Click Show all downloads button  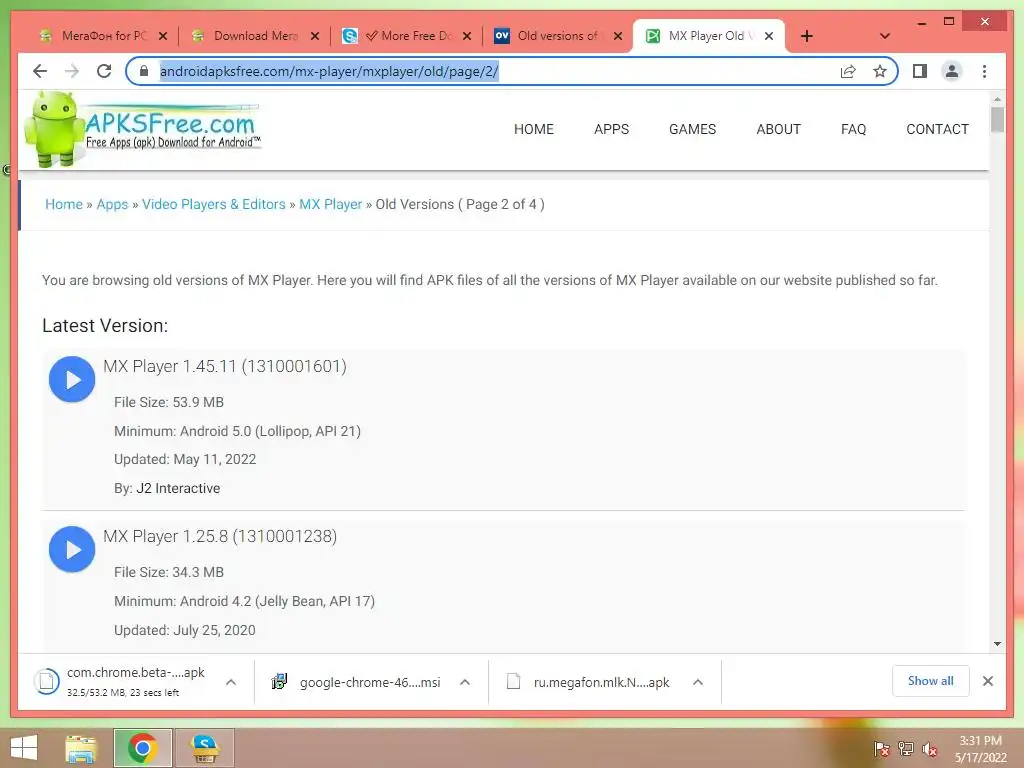click(931, 681)
